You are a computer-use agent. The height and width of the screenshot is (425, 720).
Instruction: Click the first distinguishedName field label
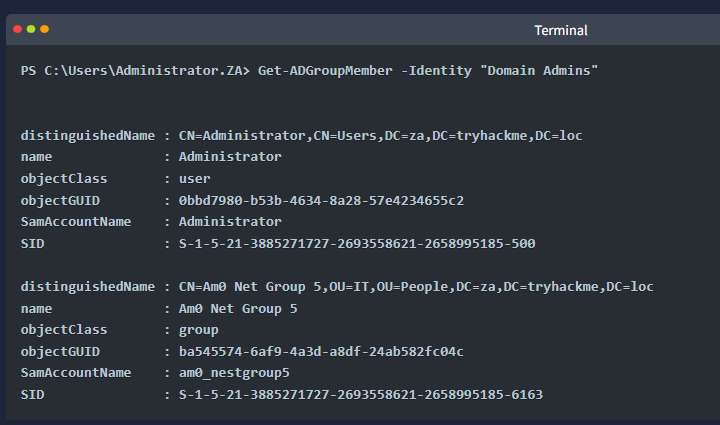point(88,136)
